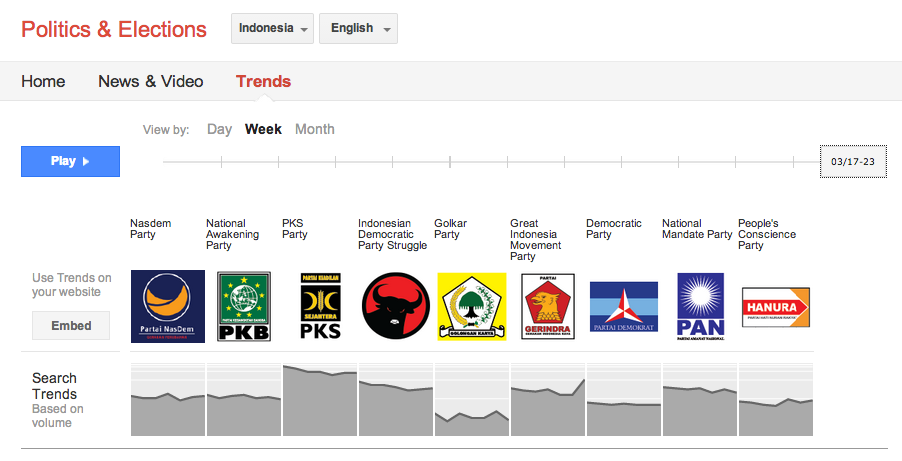902x461 pixels.
Task: Select the Gerindra eagle logo
Action: pos(548,306)
